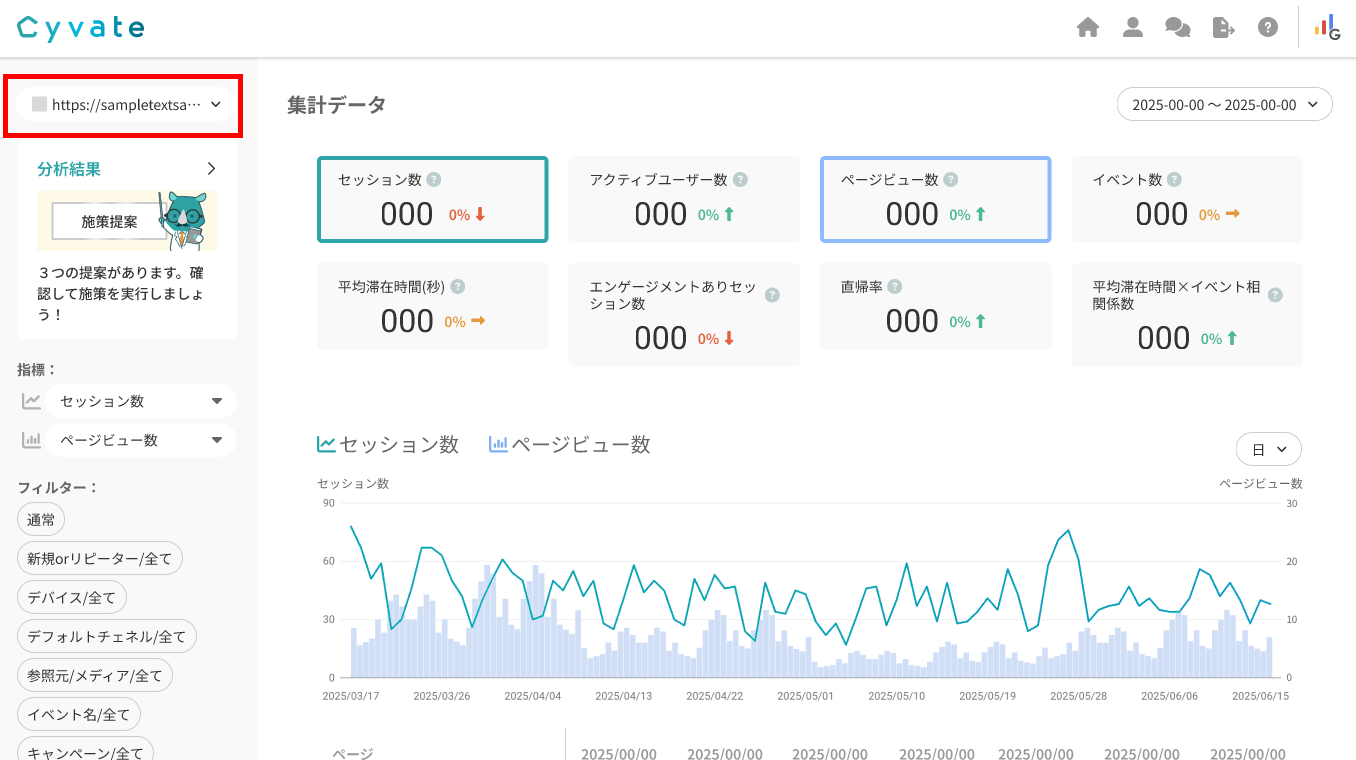
Task: Open the user profile icon
Action: [x=1133, y=28]
